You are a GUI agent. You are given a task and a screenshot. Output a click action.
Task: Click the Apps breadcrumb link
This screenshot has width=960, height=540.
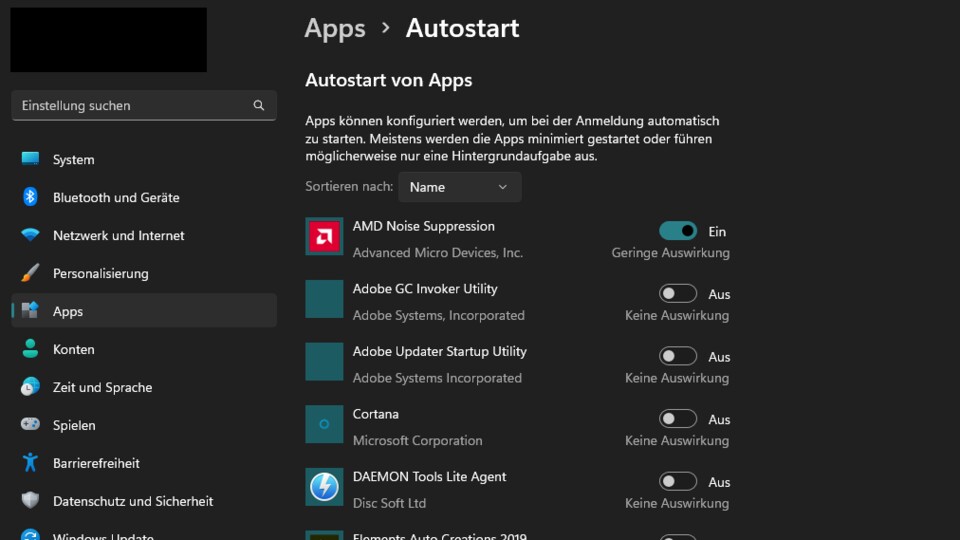pyautogui.click(x=335, y=28)
